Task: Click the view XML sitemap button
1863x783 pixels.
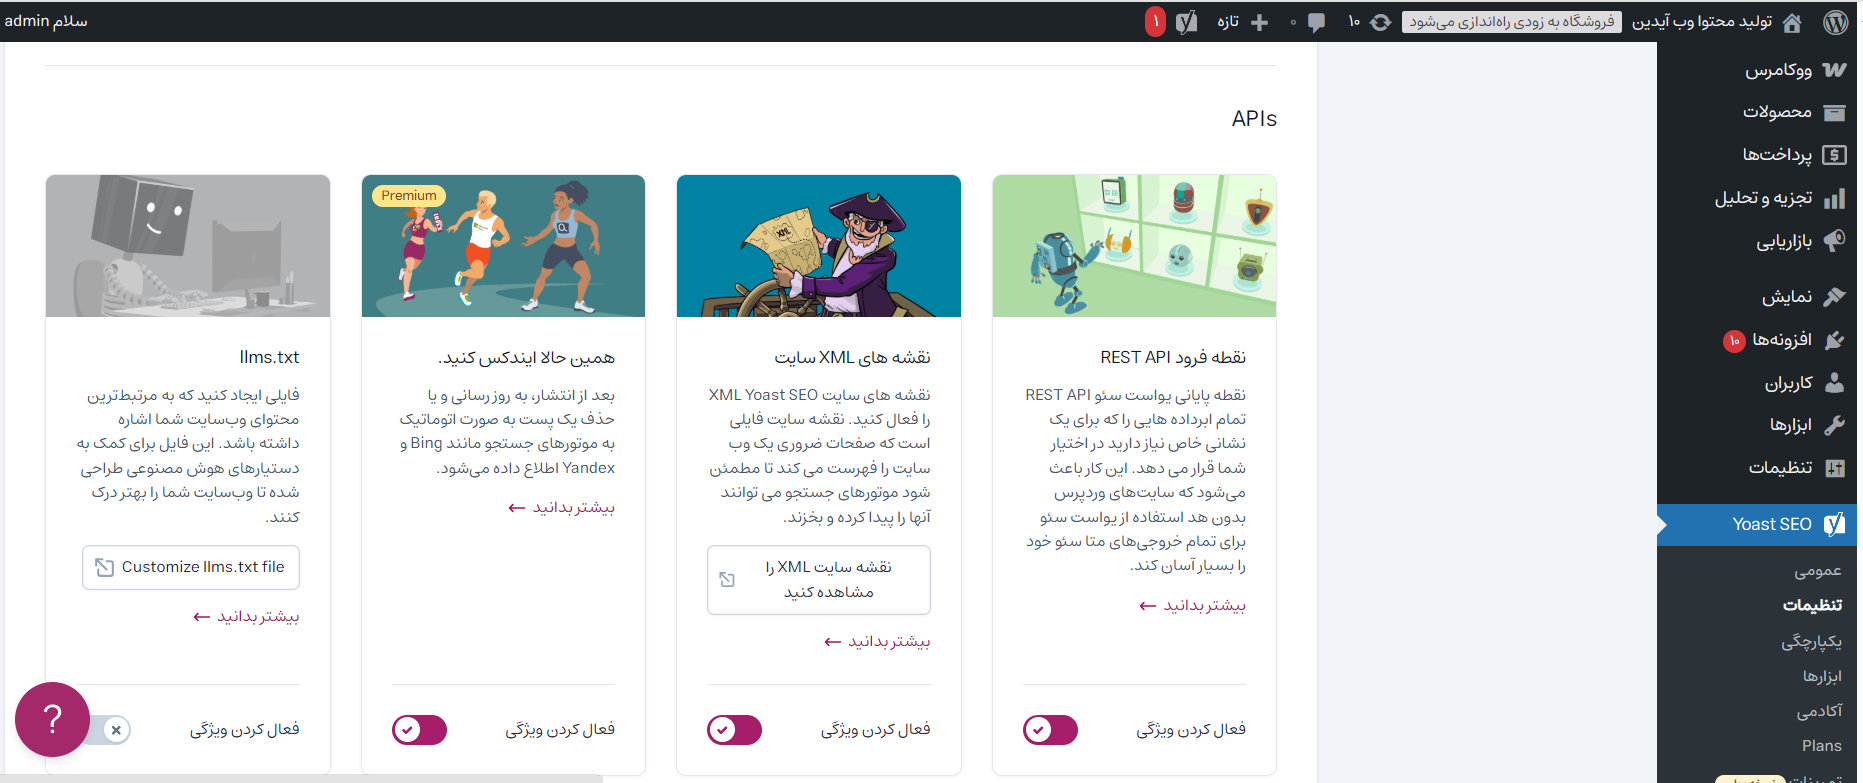Action: coord(818,580)
